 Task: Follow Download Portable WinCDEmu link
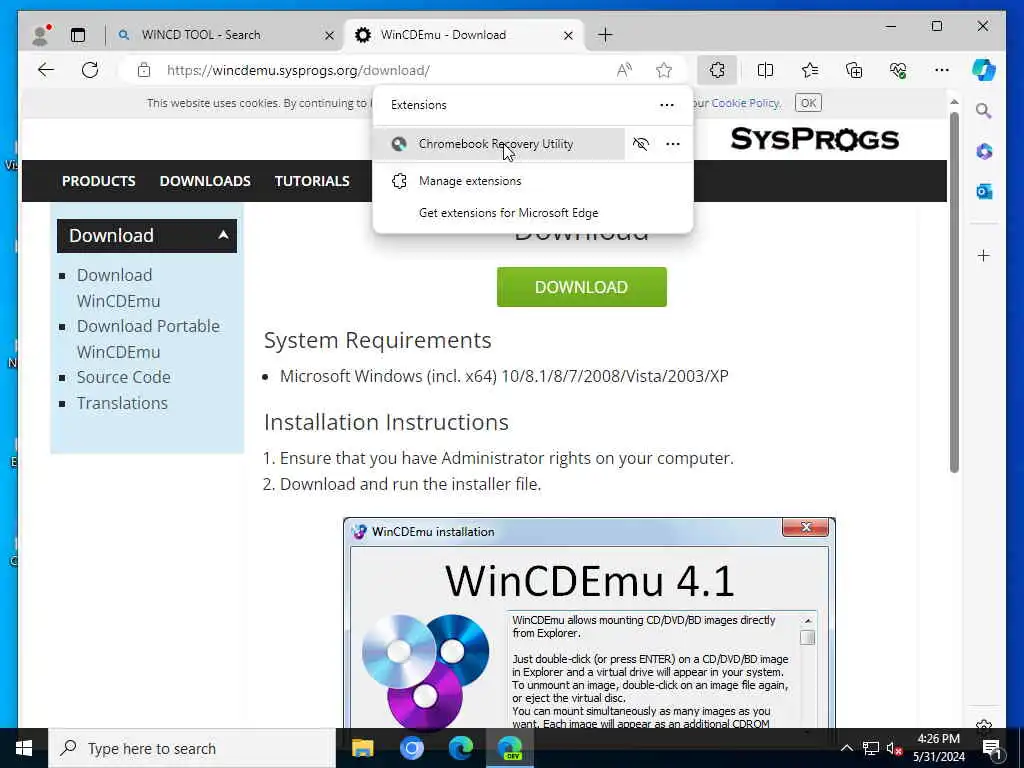[148, 339]
